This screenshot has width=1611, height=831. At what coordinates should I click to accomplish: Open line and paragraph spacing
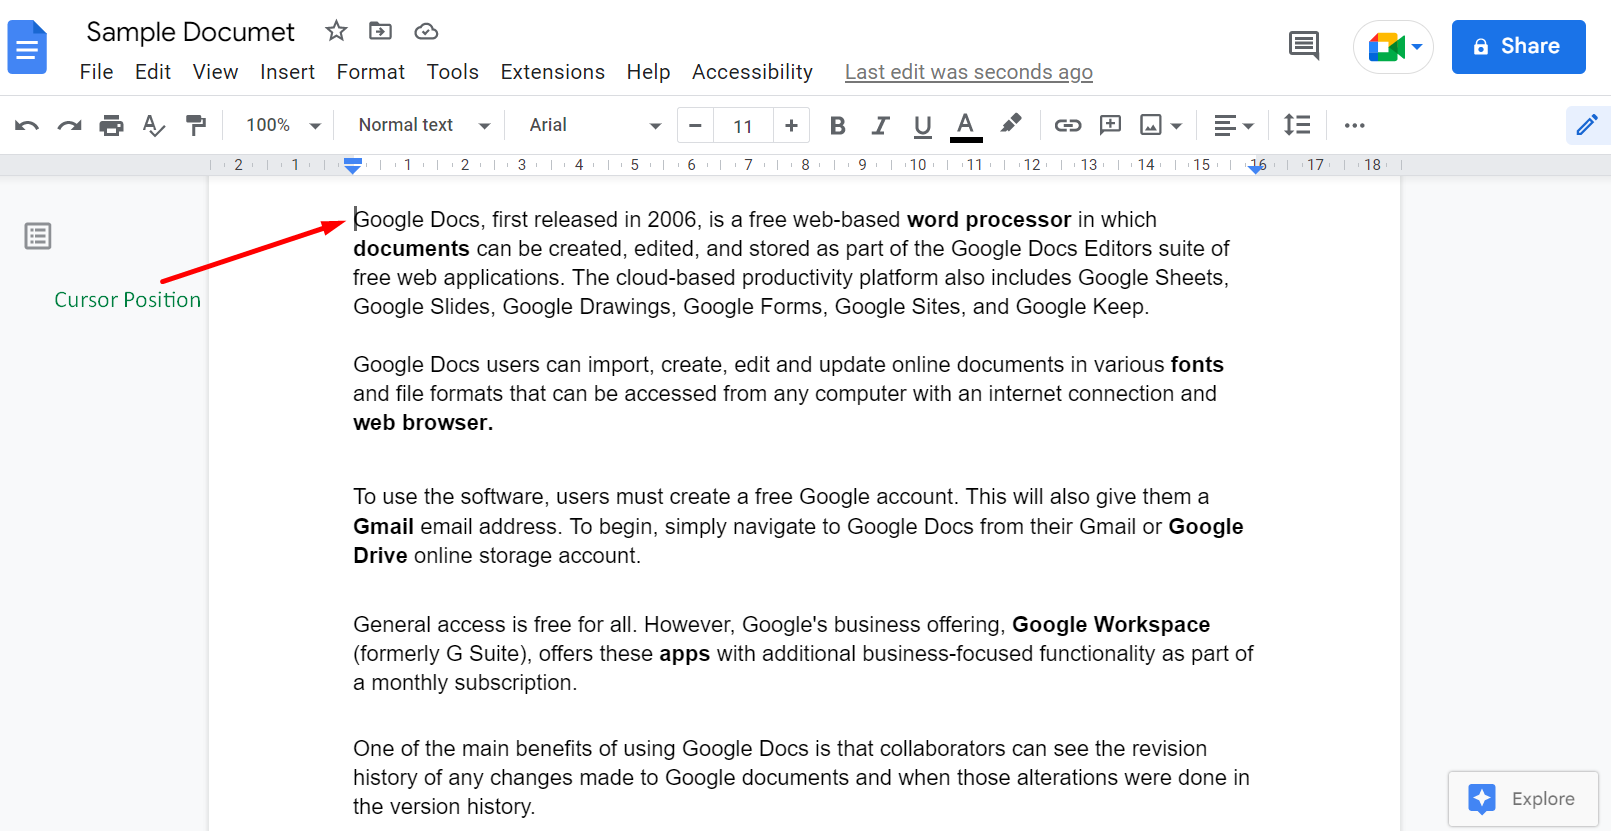coord(1297,125)
